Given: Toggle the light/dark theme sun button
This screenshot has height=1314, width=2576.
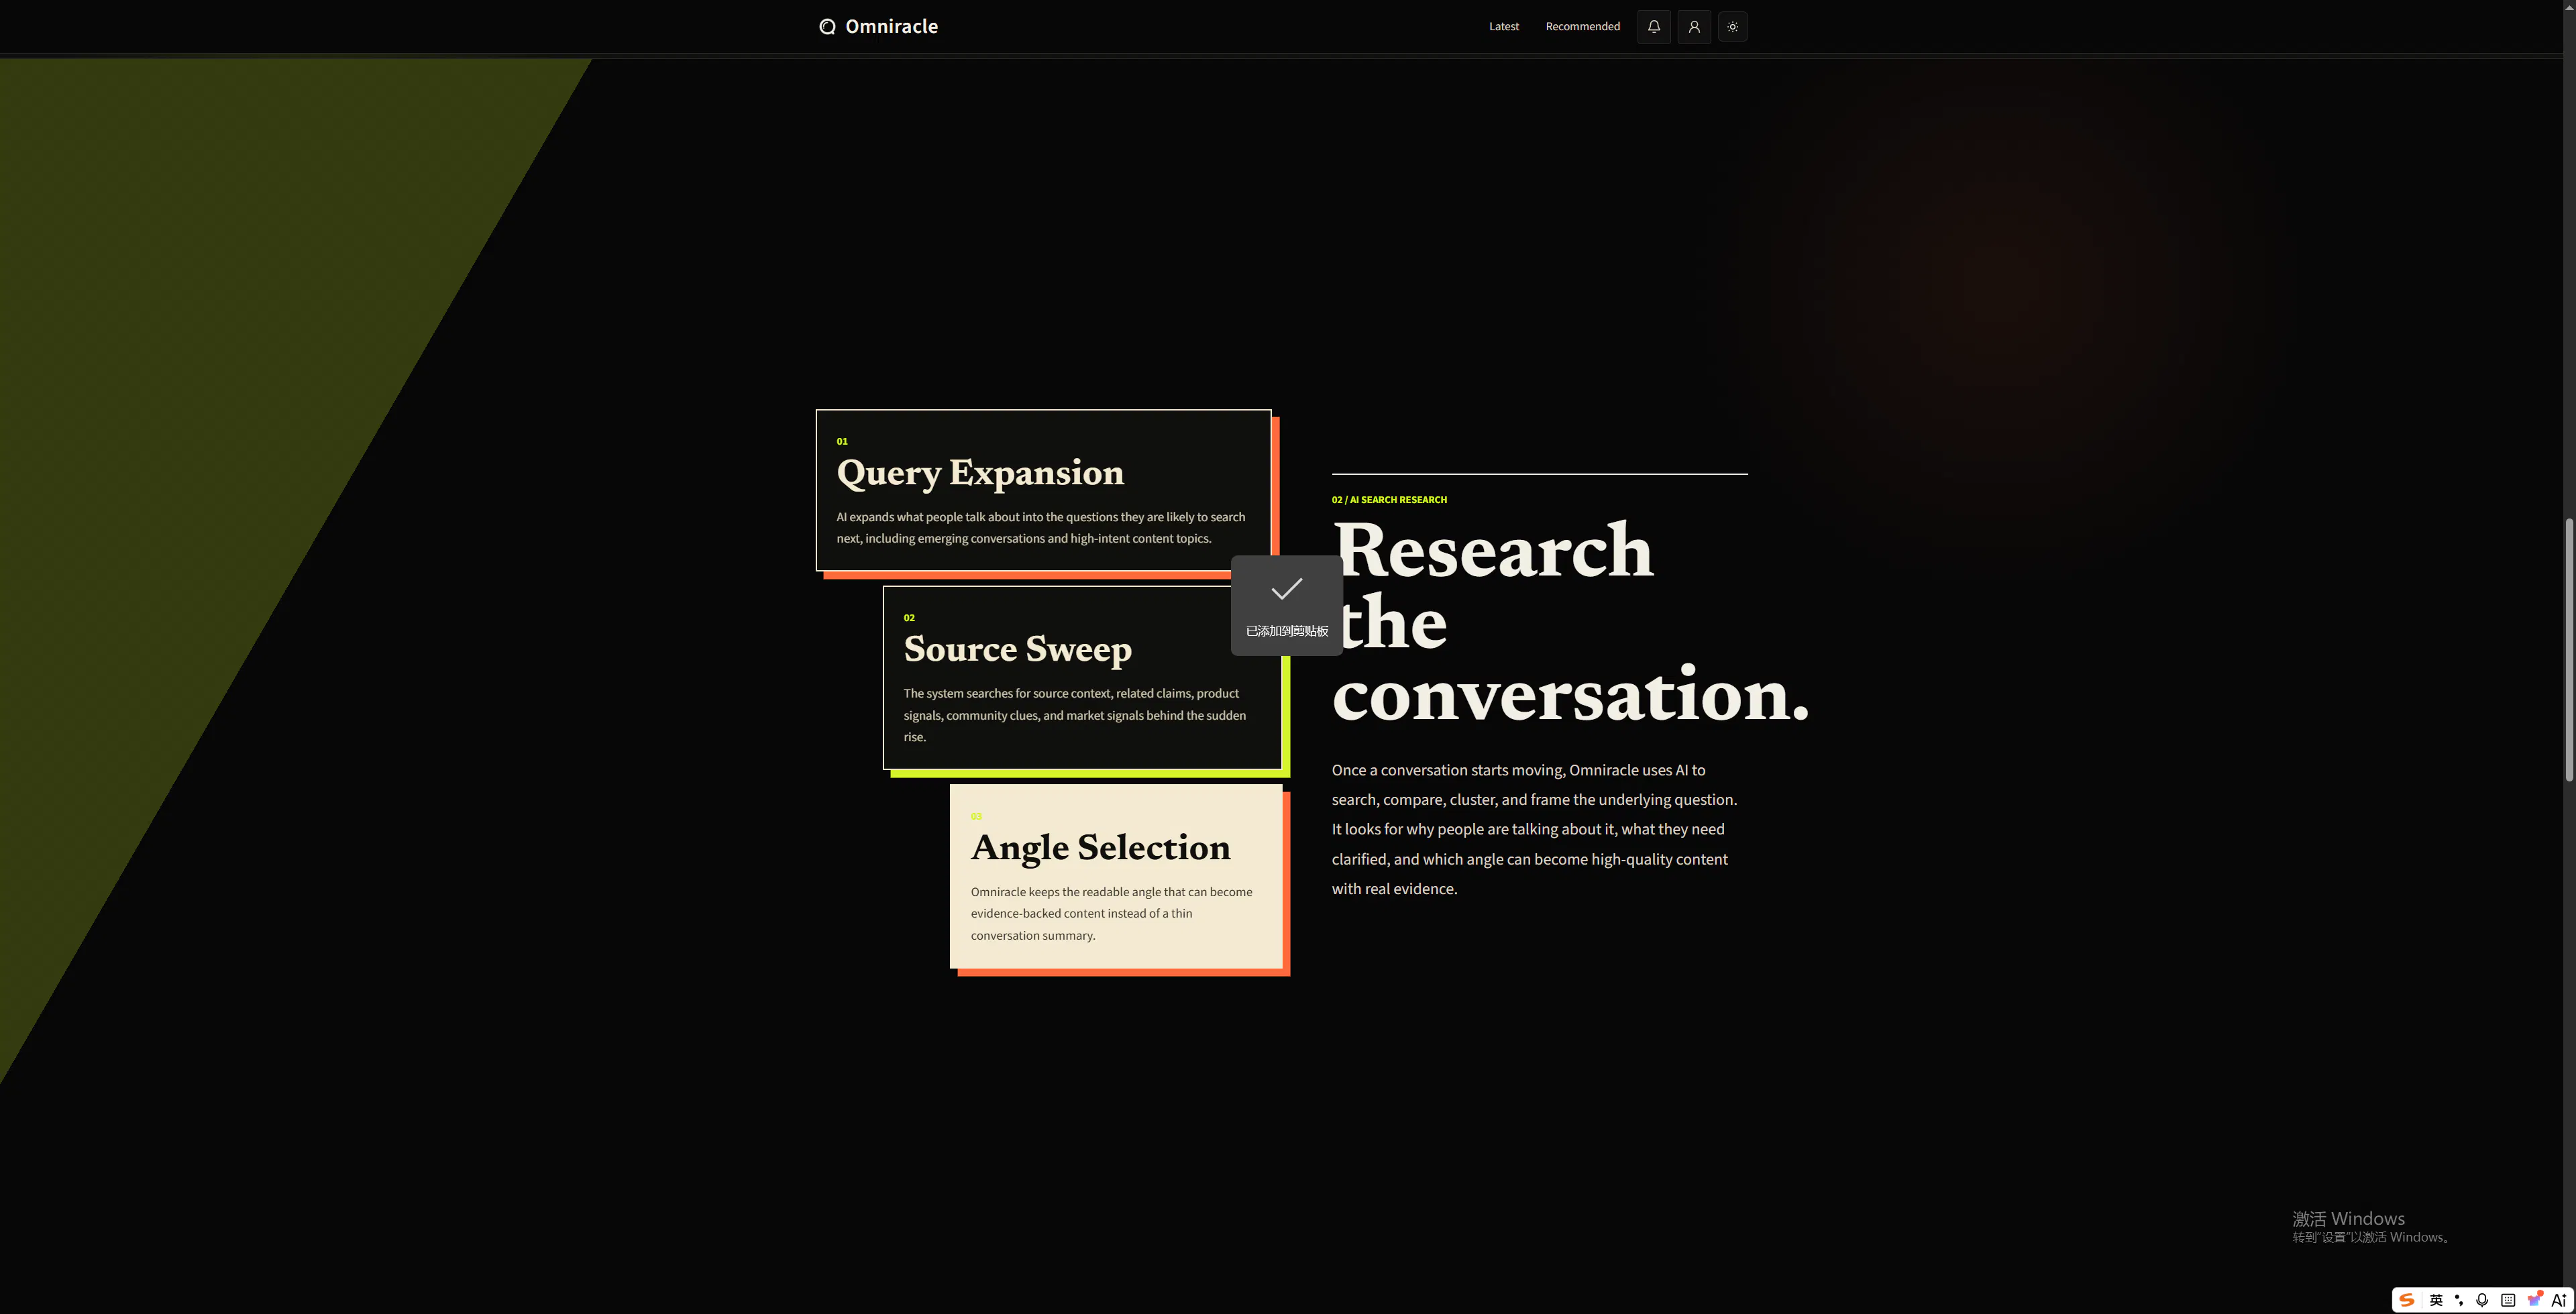Looking at the screenshot, I should click(1733, 27).
